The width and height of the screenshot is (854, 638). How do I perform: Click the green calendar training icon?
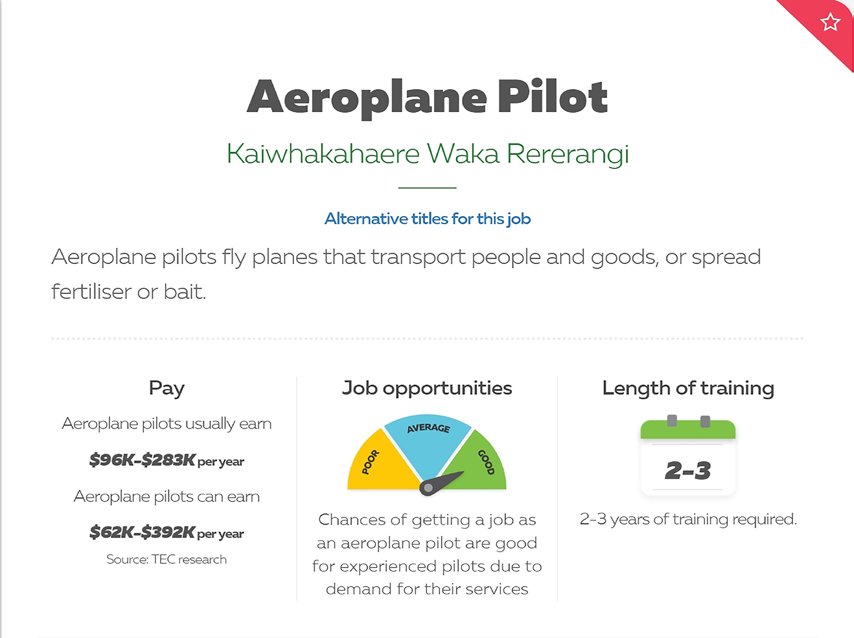click(x=688, y=456)
